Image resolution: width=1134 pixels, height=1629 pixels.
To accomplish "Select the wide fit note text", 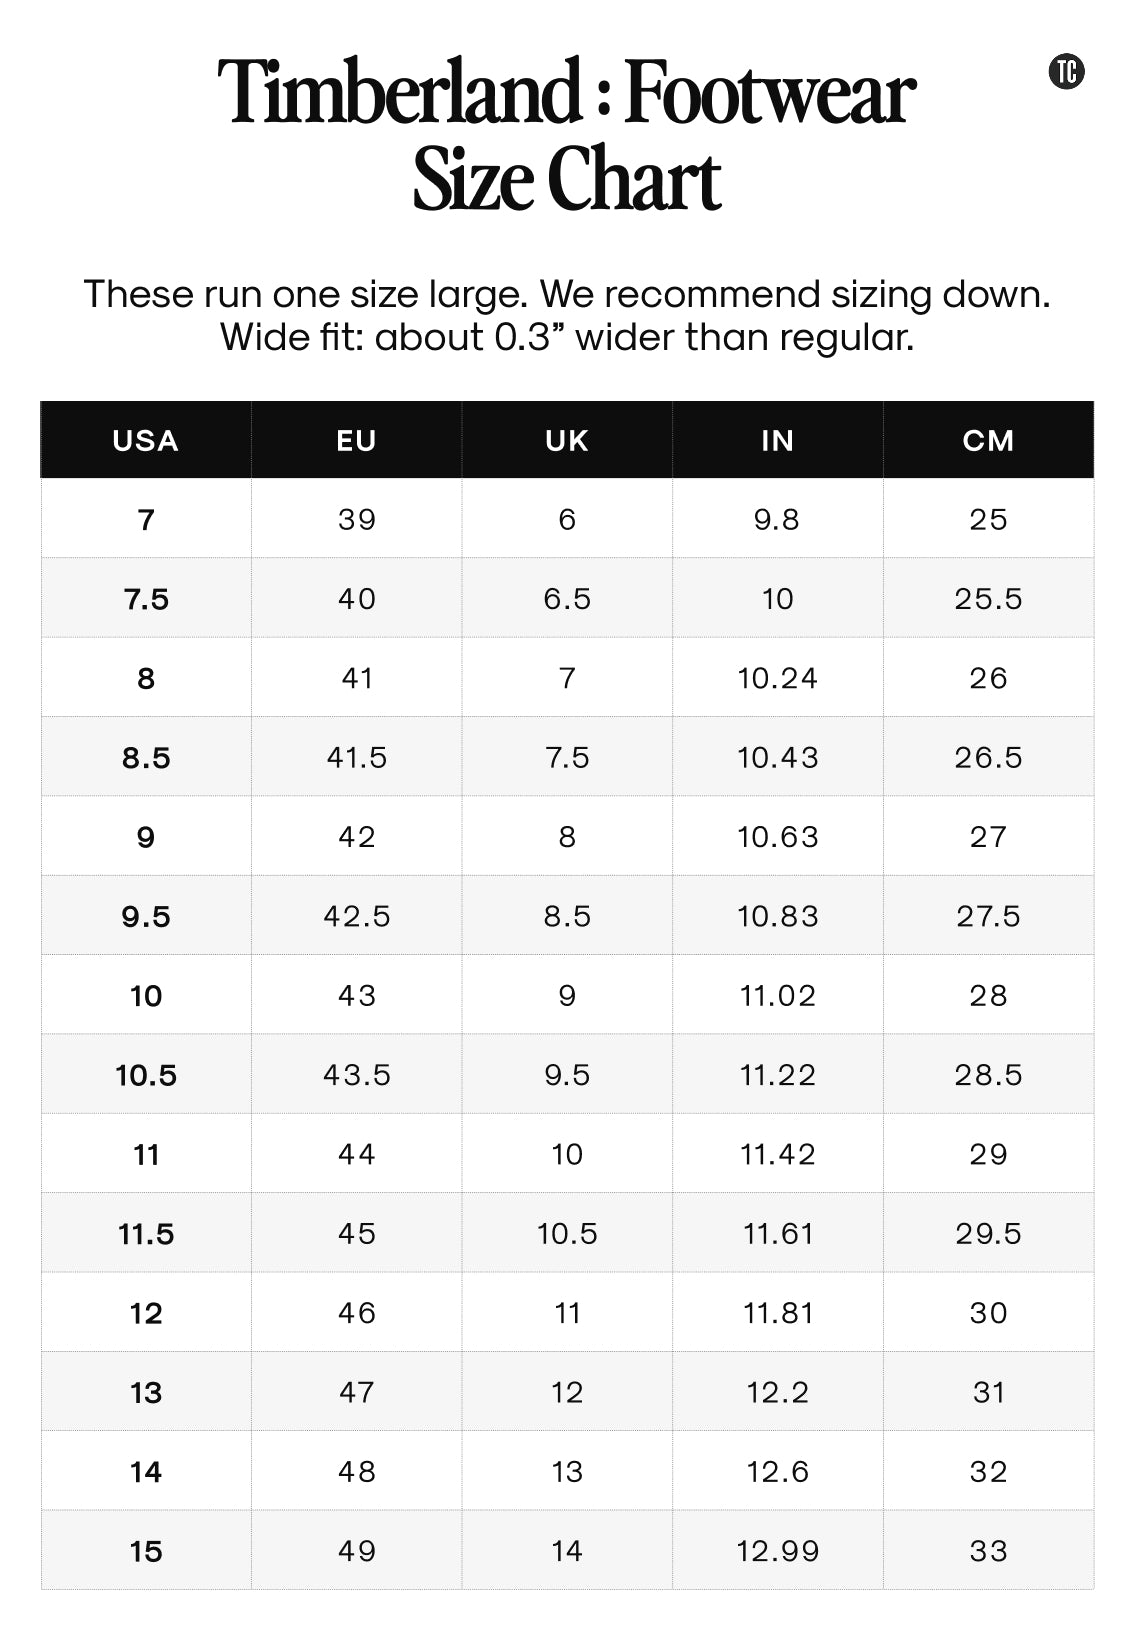I will 566,337.
